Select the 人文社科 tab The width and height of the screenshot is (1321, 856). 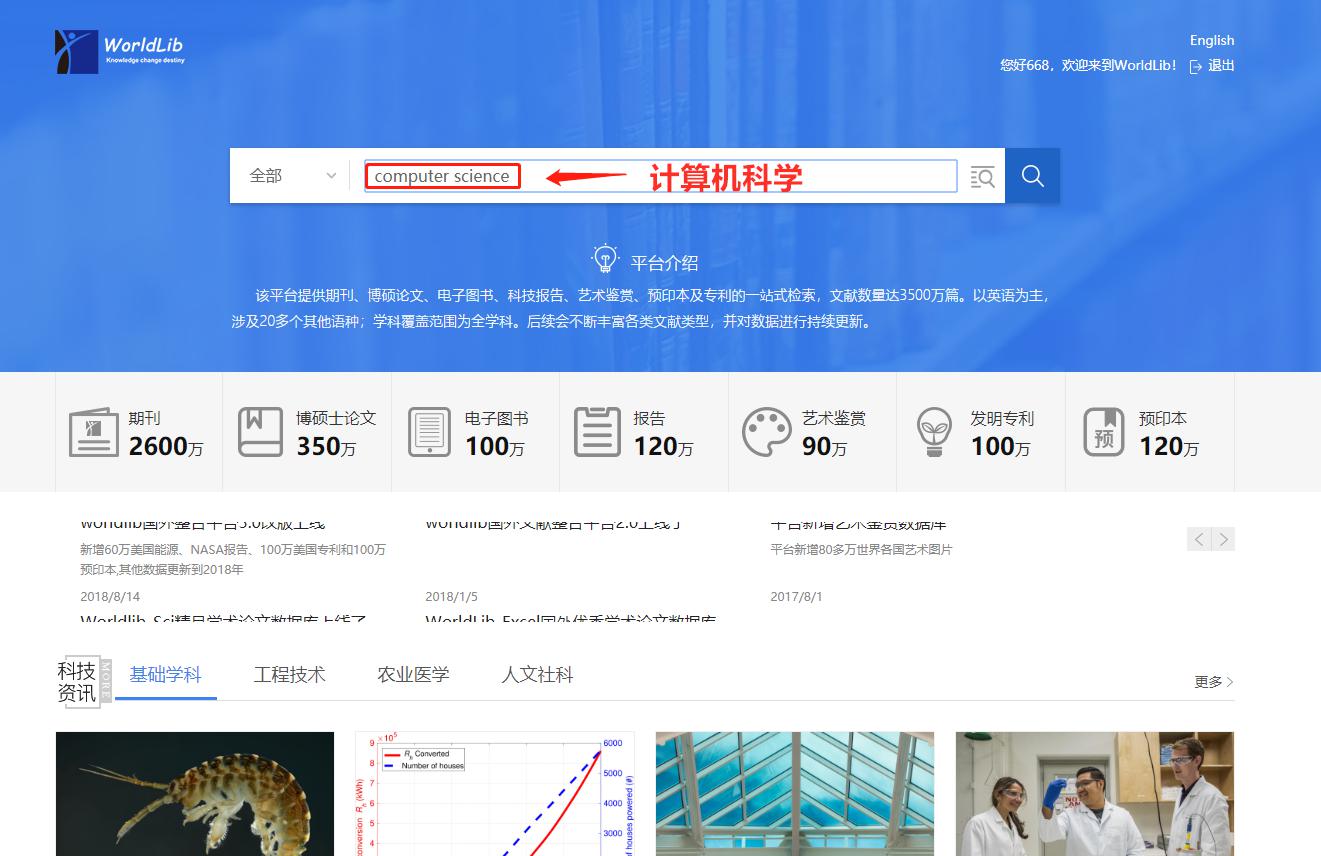(x=537, y=675)
